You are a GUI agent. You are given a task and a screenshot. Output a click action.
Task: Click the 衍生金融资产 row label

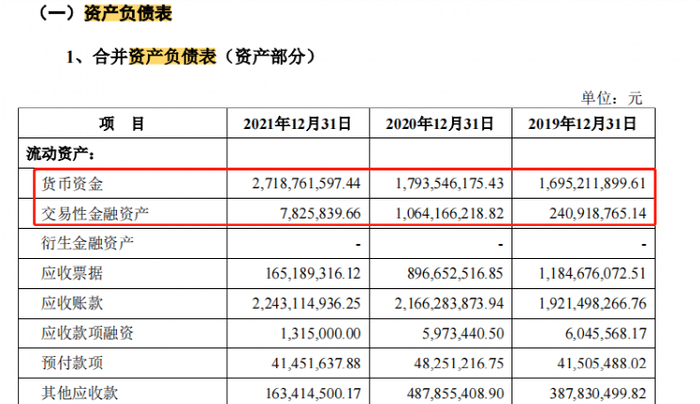click(88, 243)
